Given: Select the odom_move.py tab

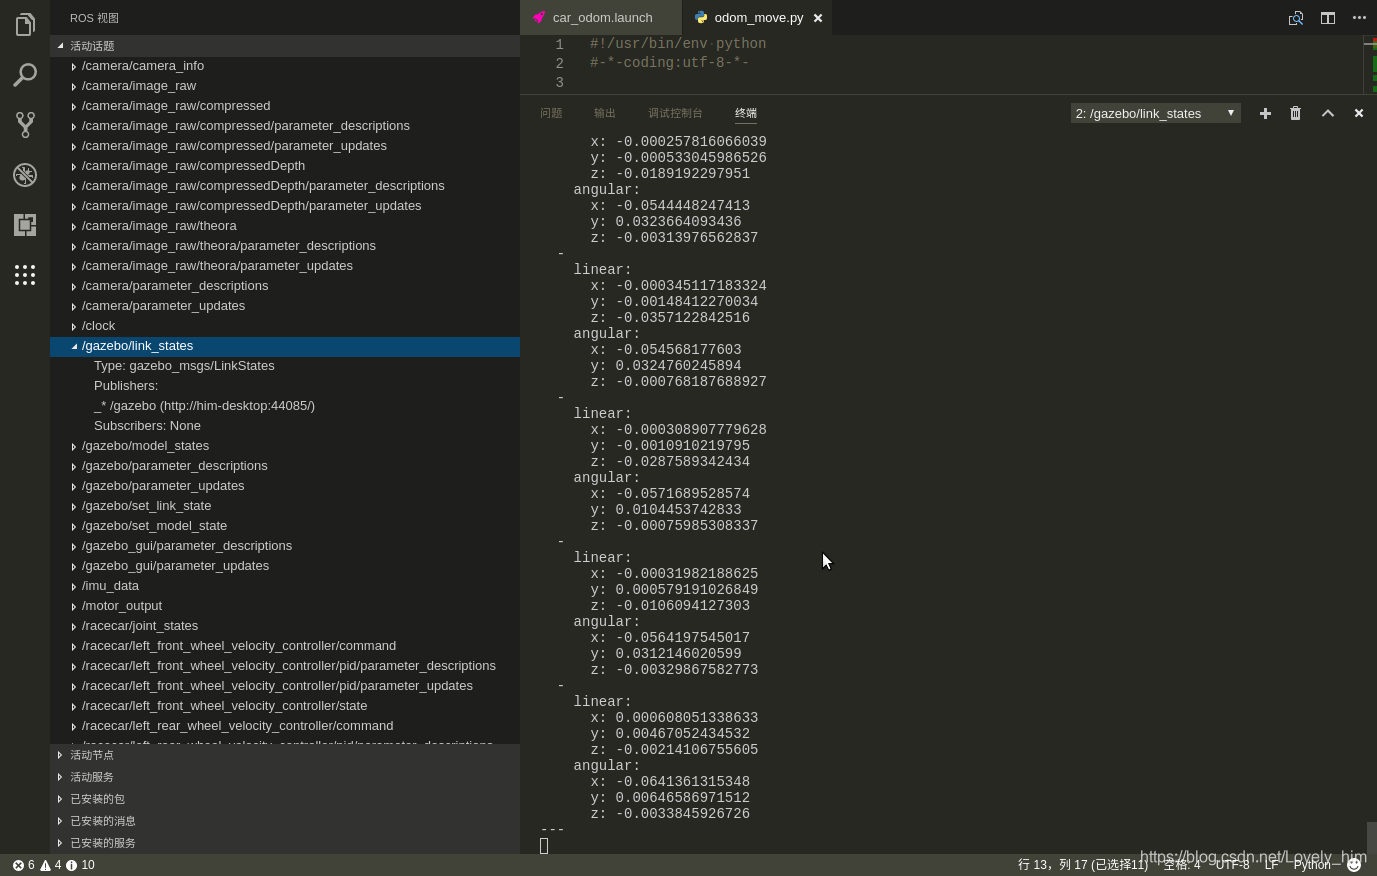Looking at the screenshot, I should (758, 18).
